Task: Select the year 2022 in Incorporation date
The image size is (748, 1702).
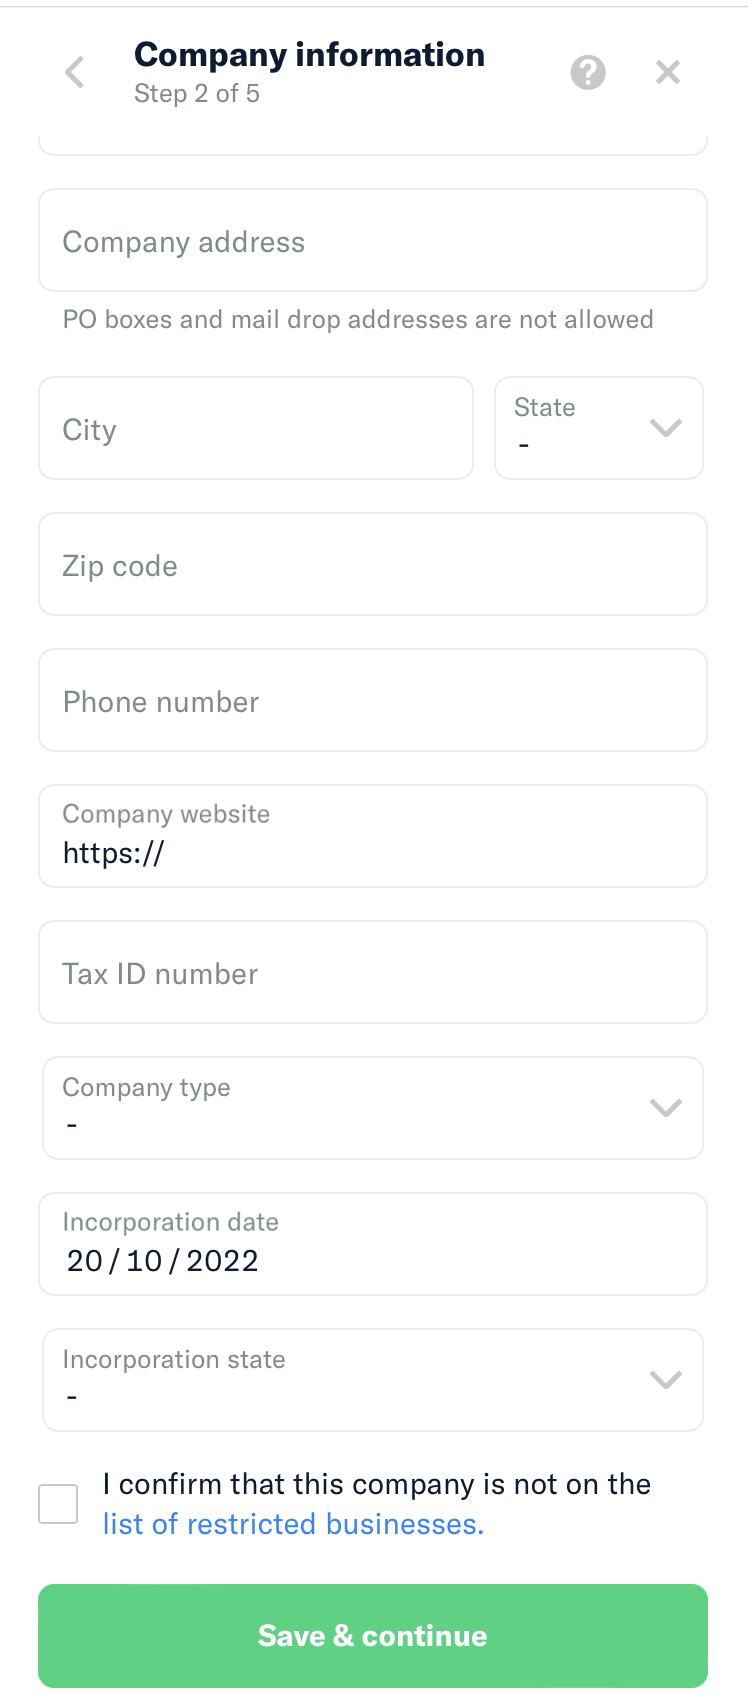Action: point(222,1261)
